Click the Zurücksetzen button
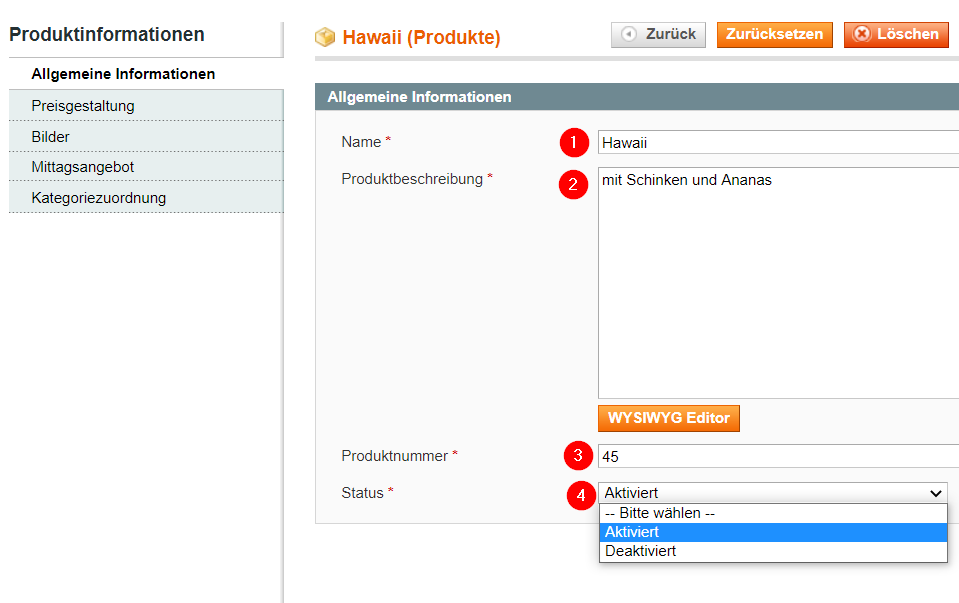 [x=774, y=34]
